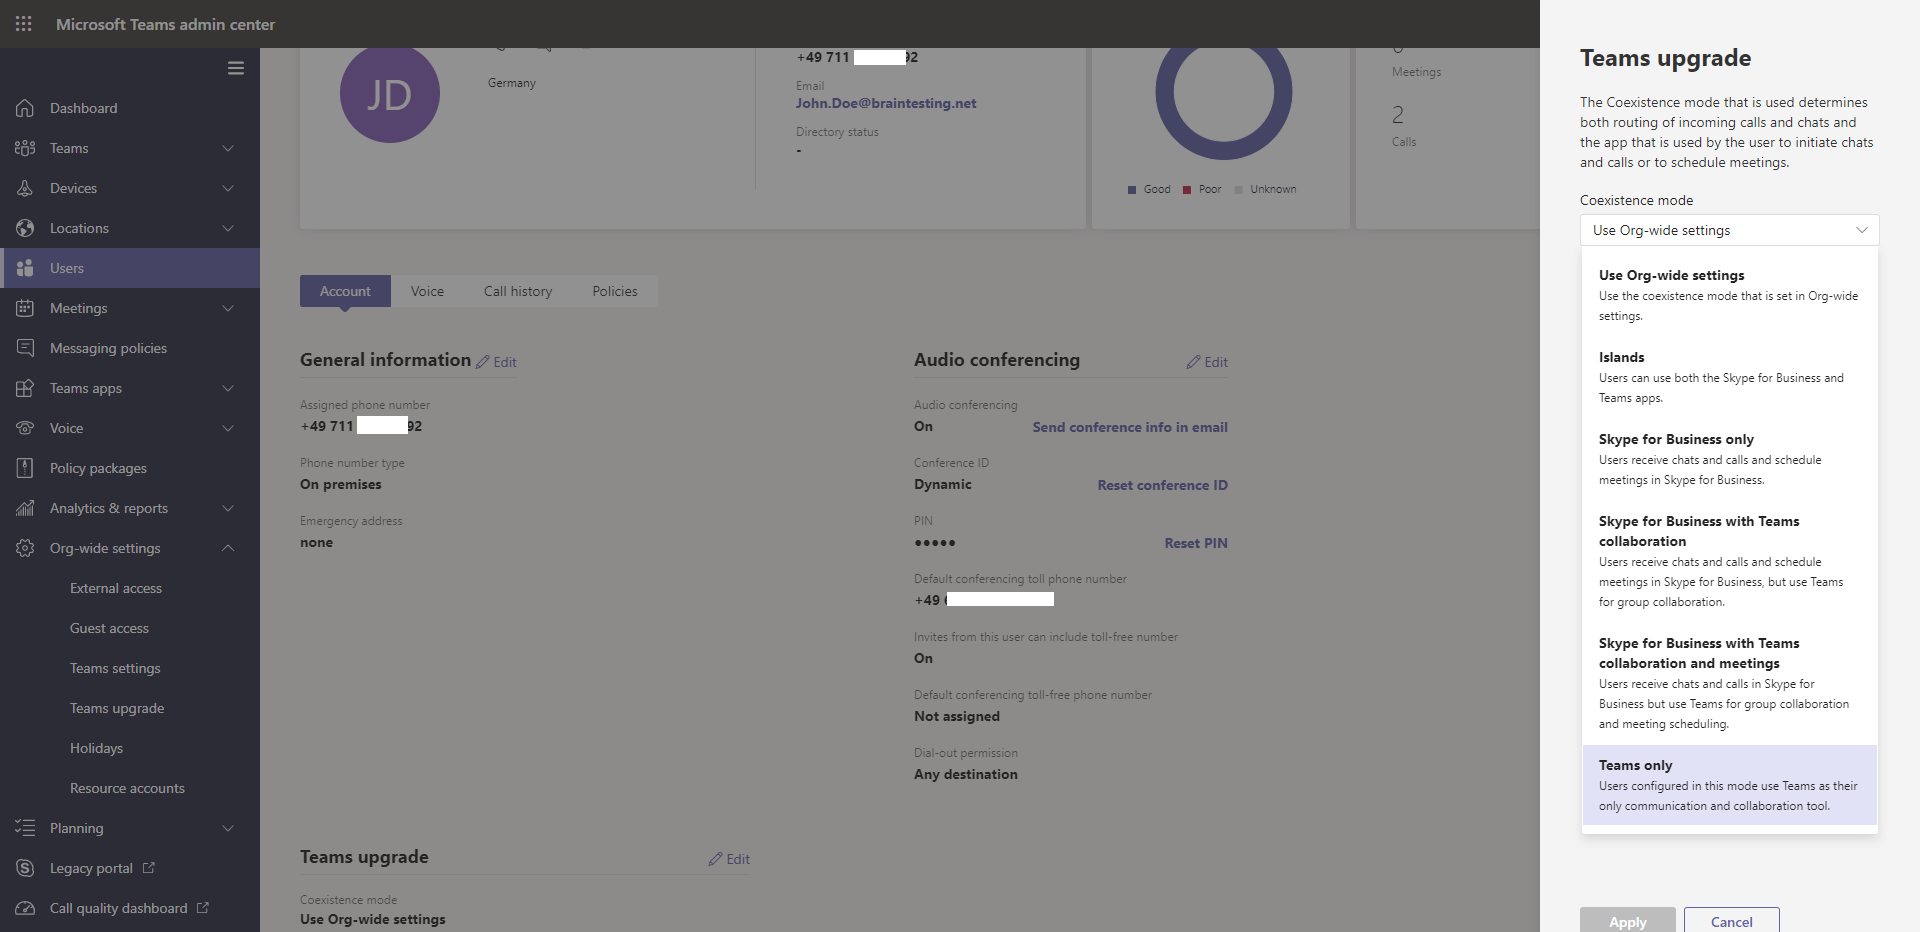The image size is (1920, 932).
Task: Click the Apply button
Action: click(1628, 921)
